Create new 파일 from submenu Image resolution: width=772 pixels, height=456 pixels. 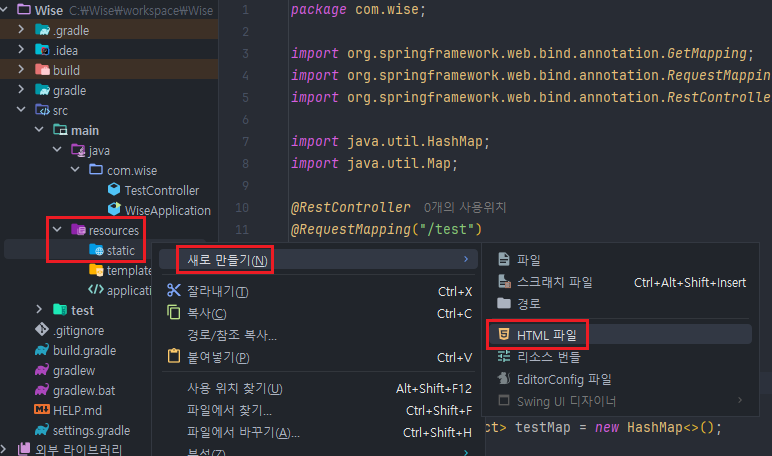pyautogui.click(x=620, y=260)
